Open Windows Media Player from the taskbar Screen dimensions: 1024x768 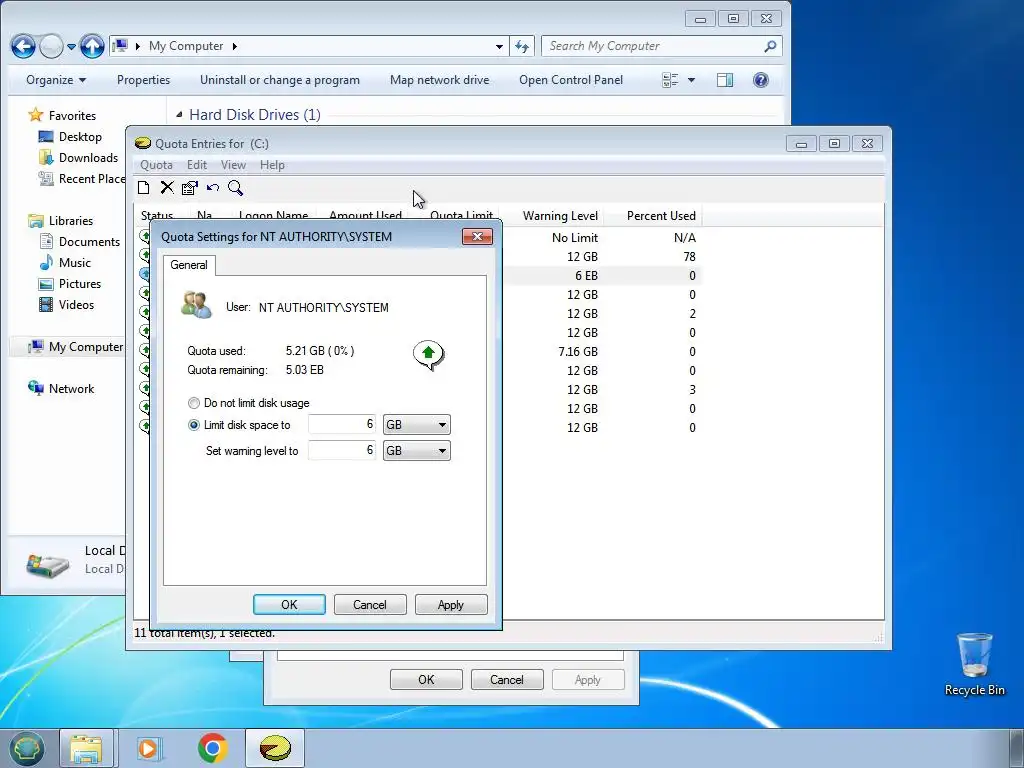[148, 748]
